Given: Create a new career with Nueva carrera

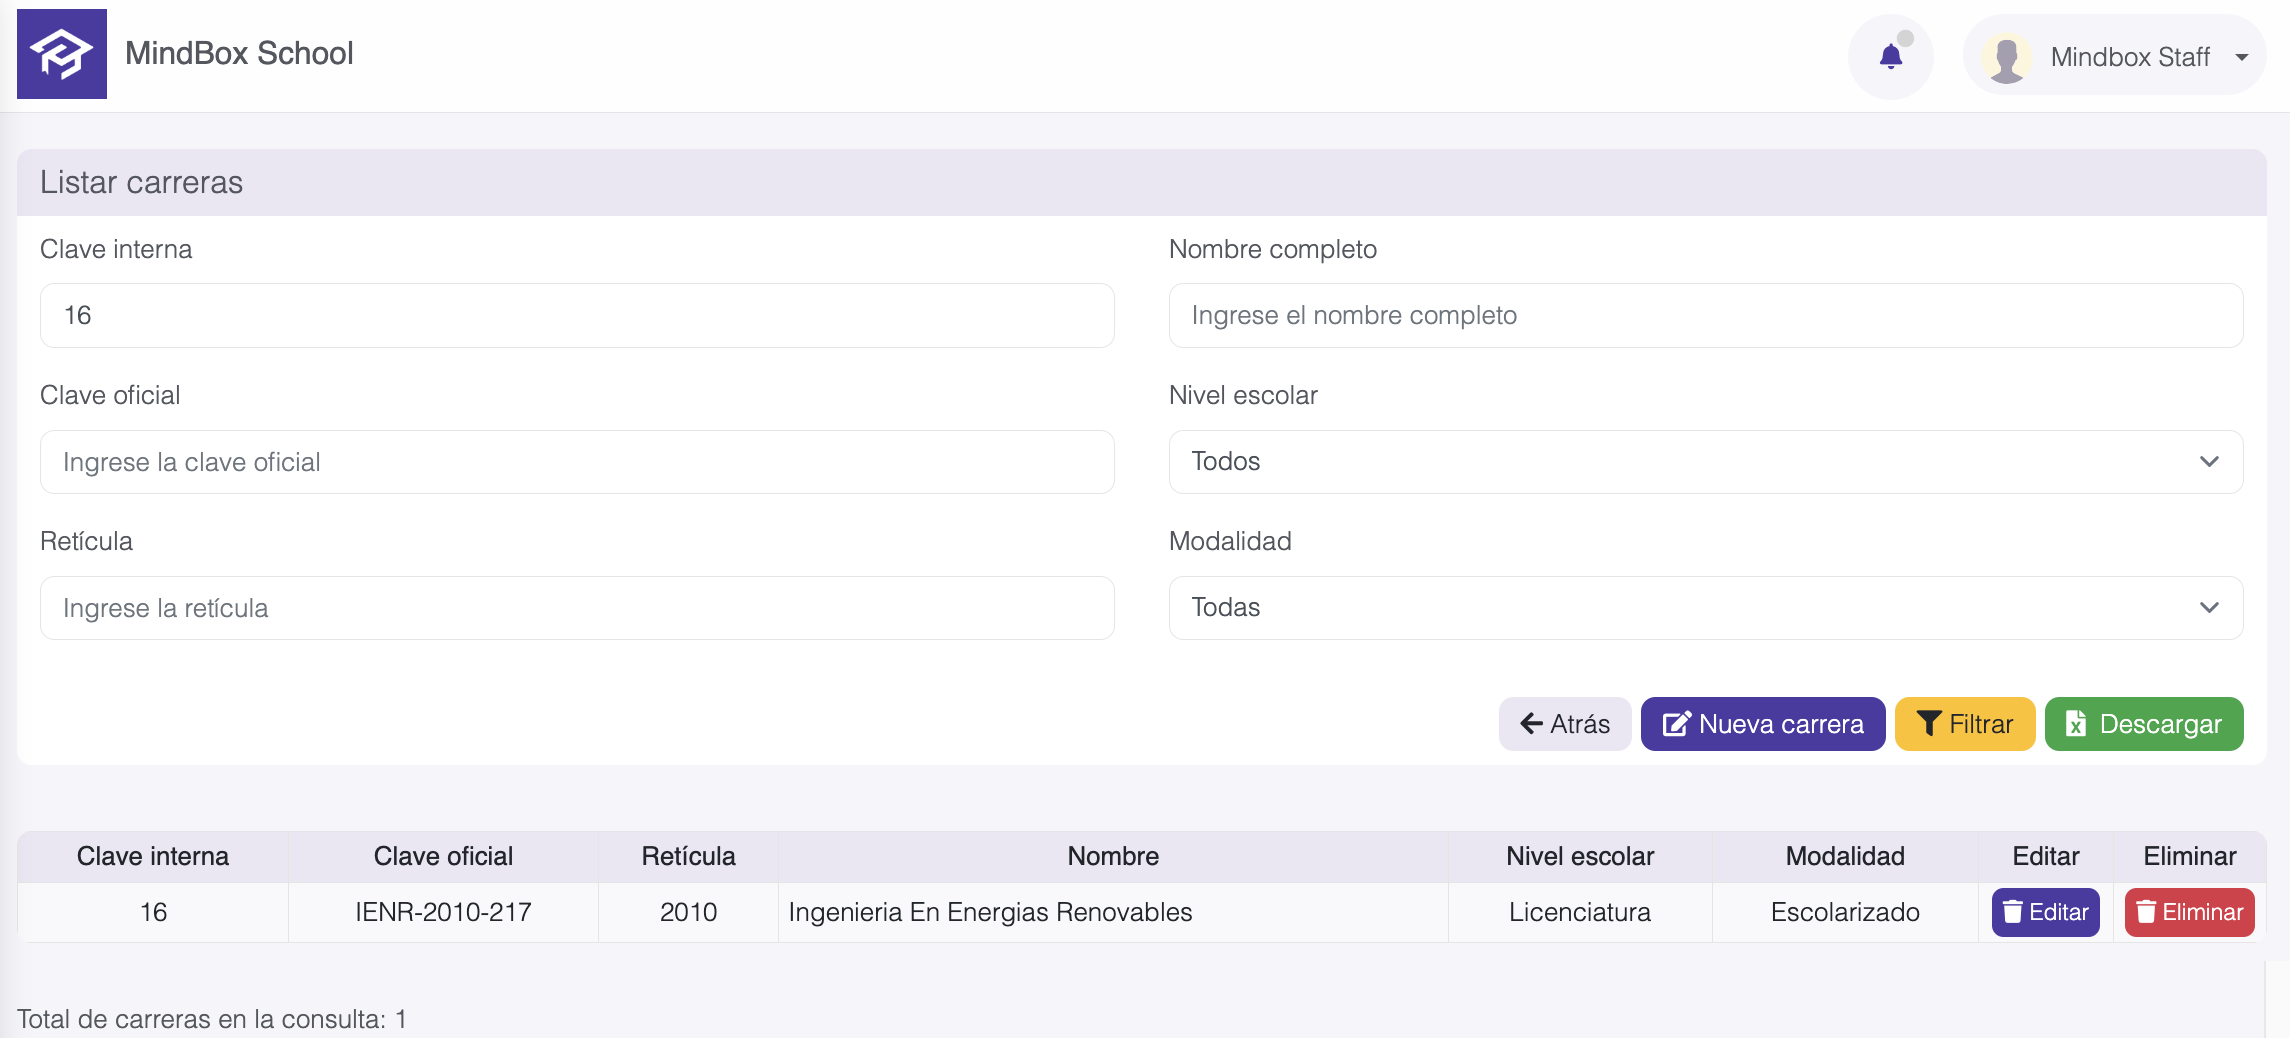Looking at the screenshot, I should click(1762, 724).
